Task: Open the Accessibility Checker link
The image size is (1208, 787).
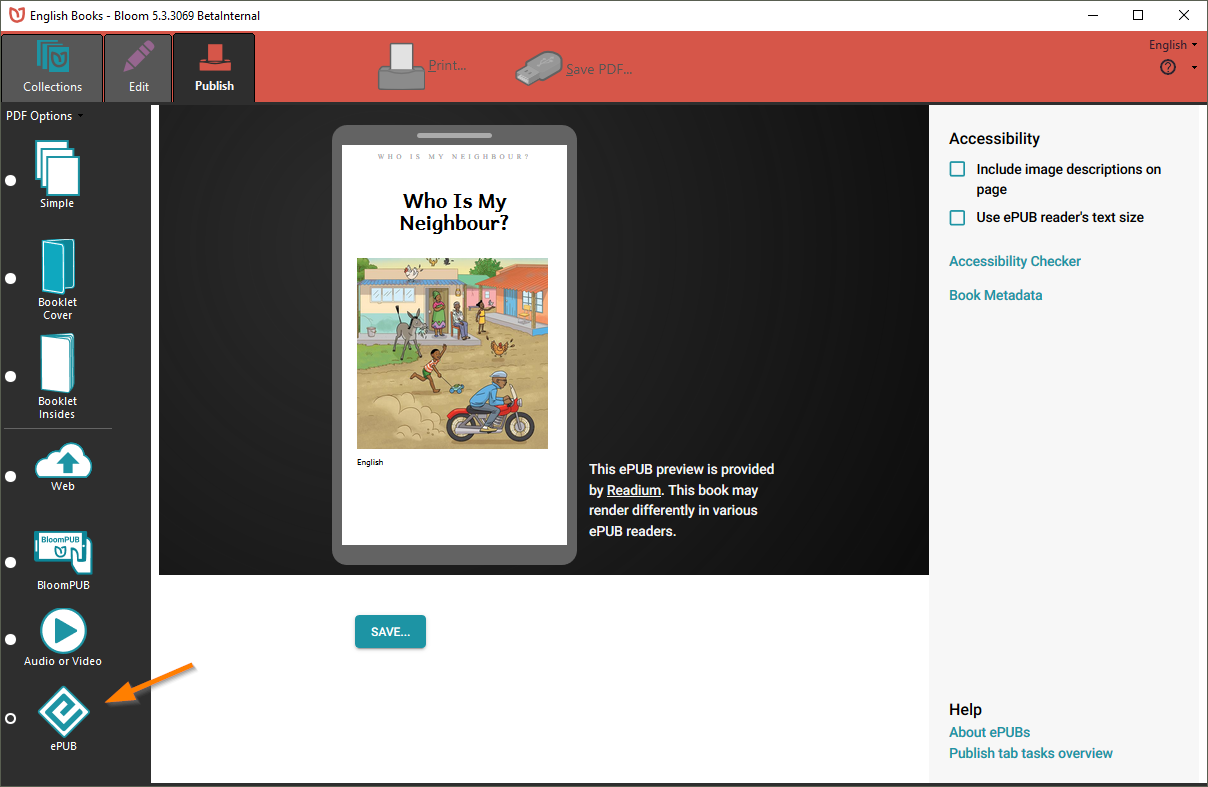Action: 1014,261
